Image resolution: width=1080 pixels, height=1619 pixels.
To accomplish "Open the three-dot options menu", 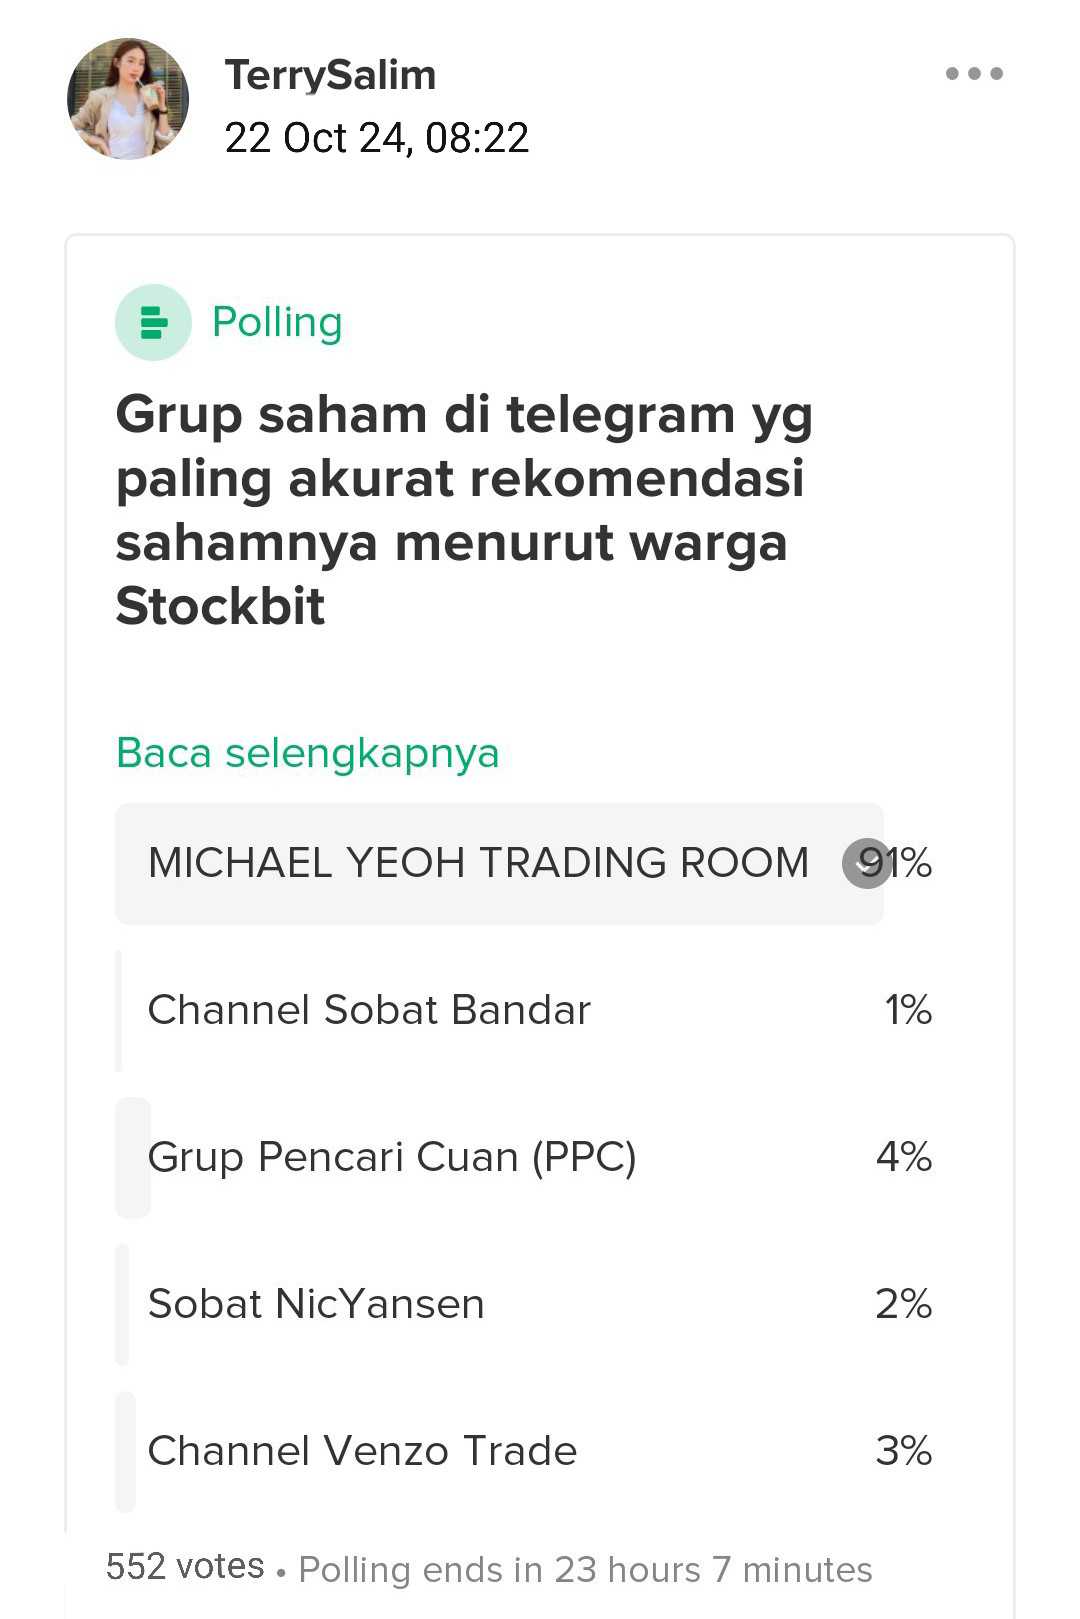I will 975,73.
